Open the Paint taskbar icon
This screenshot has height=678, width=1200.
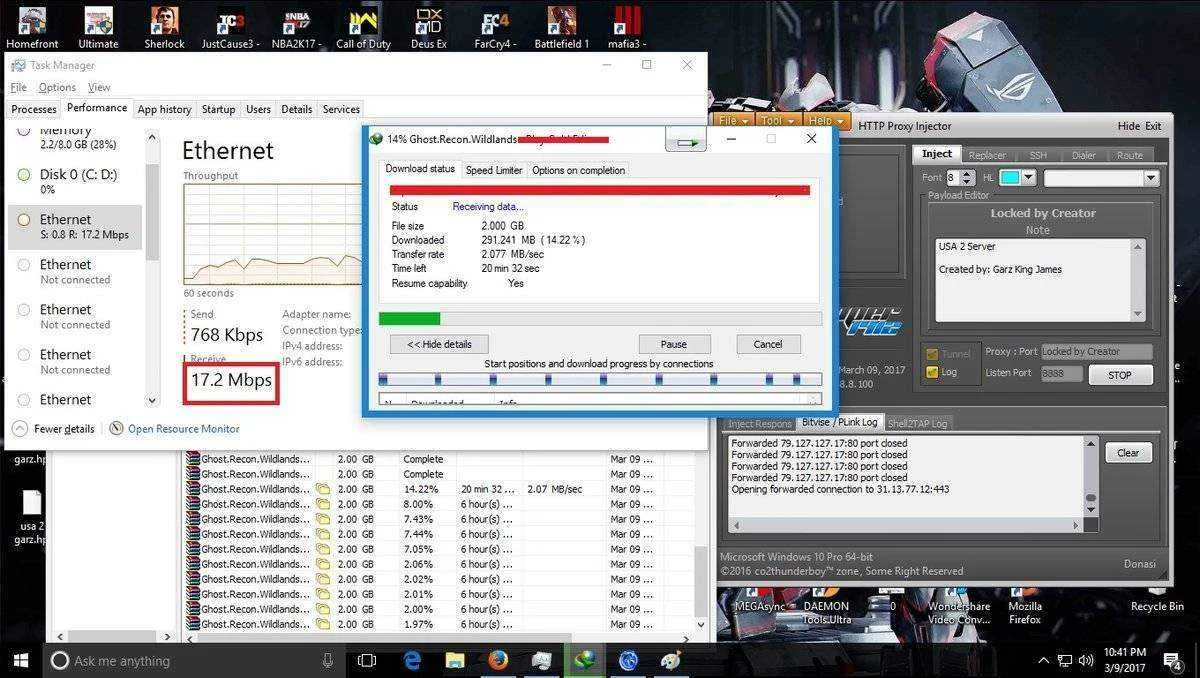[671, 660]
